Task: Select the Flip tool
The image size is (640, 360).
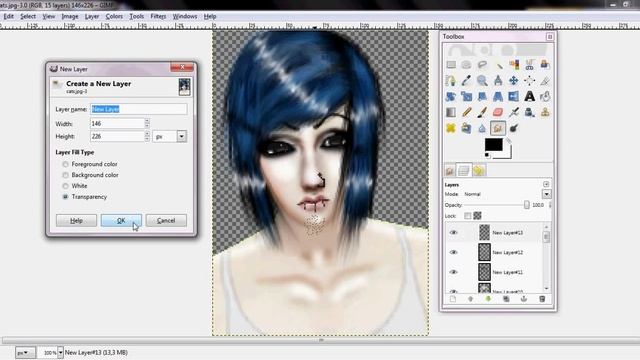Action: (x=513, y=96)
